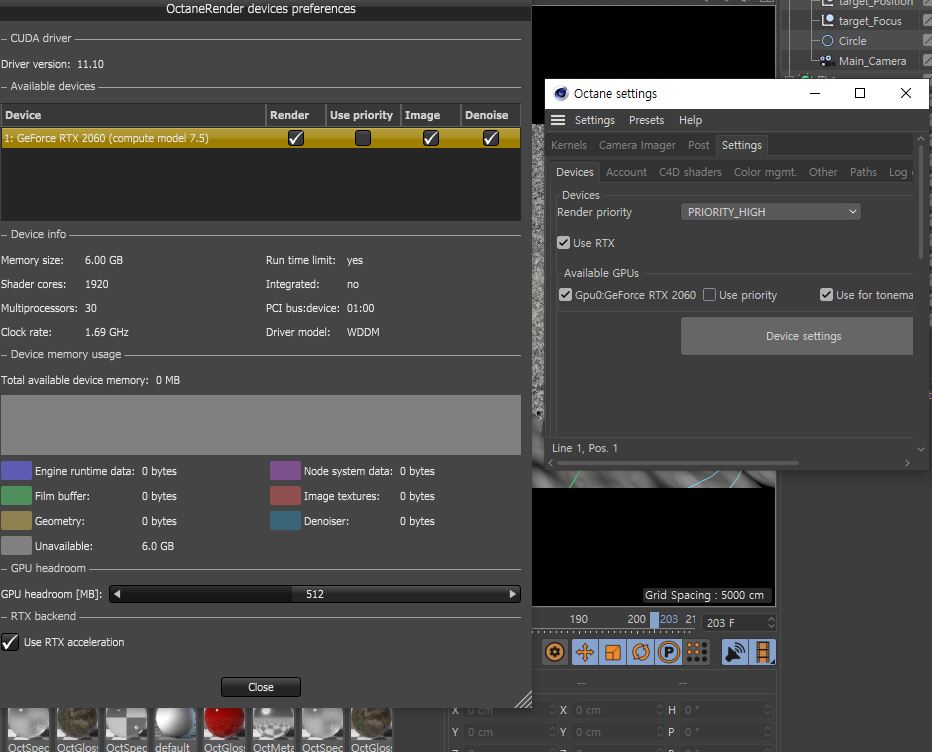Uncheck the Render checkbox for GeForce RTX 2060
The image size is (932, 752).
point(295,138)
